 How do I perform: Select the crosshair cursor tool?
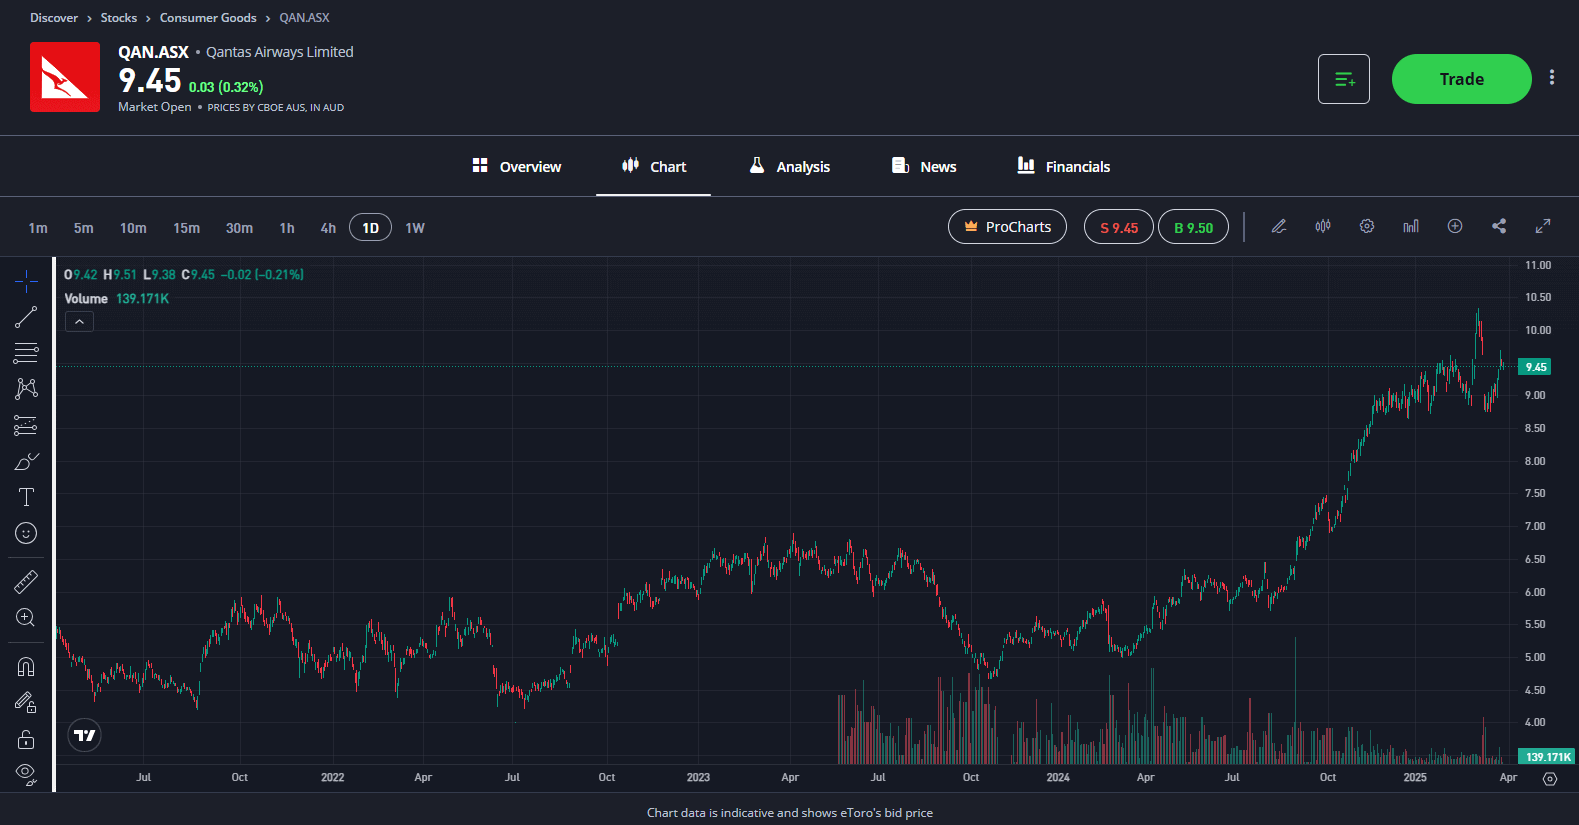point(26,281)
